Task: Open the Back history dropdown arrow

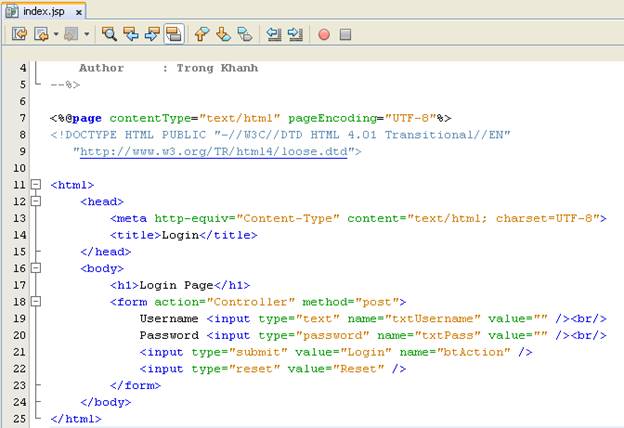Action: (56, 34)
